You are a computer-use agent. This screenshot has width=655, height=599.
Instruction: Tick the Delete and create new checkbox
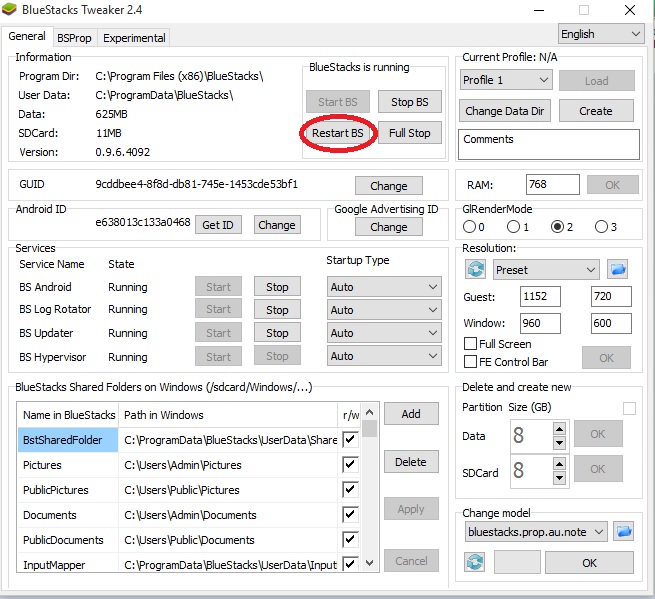630,408
